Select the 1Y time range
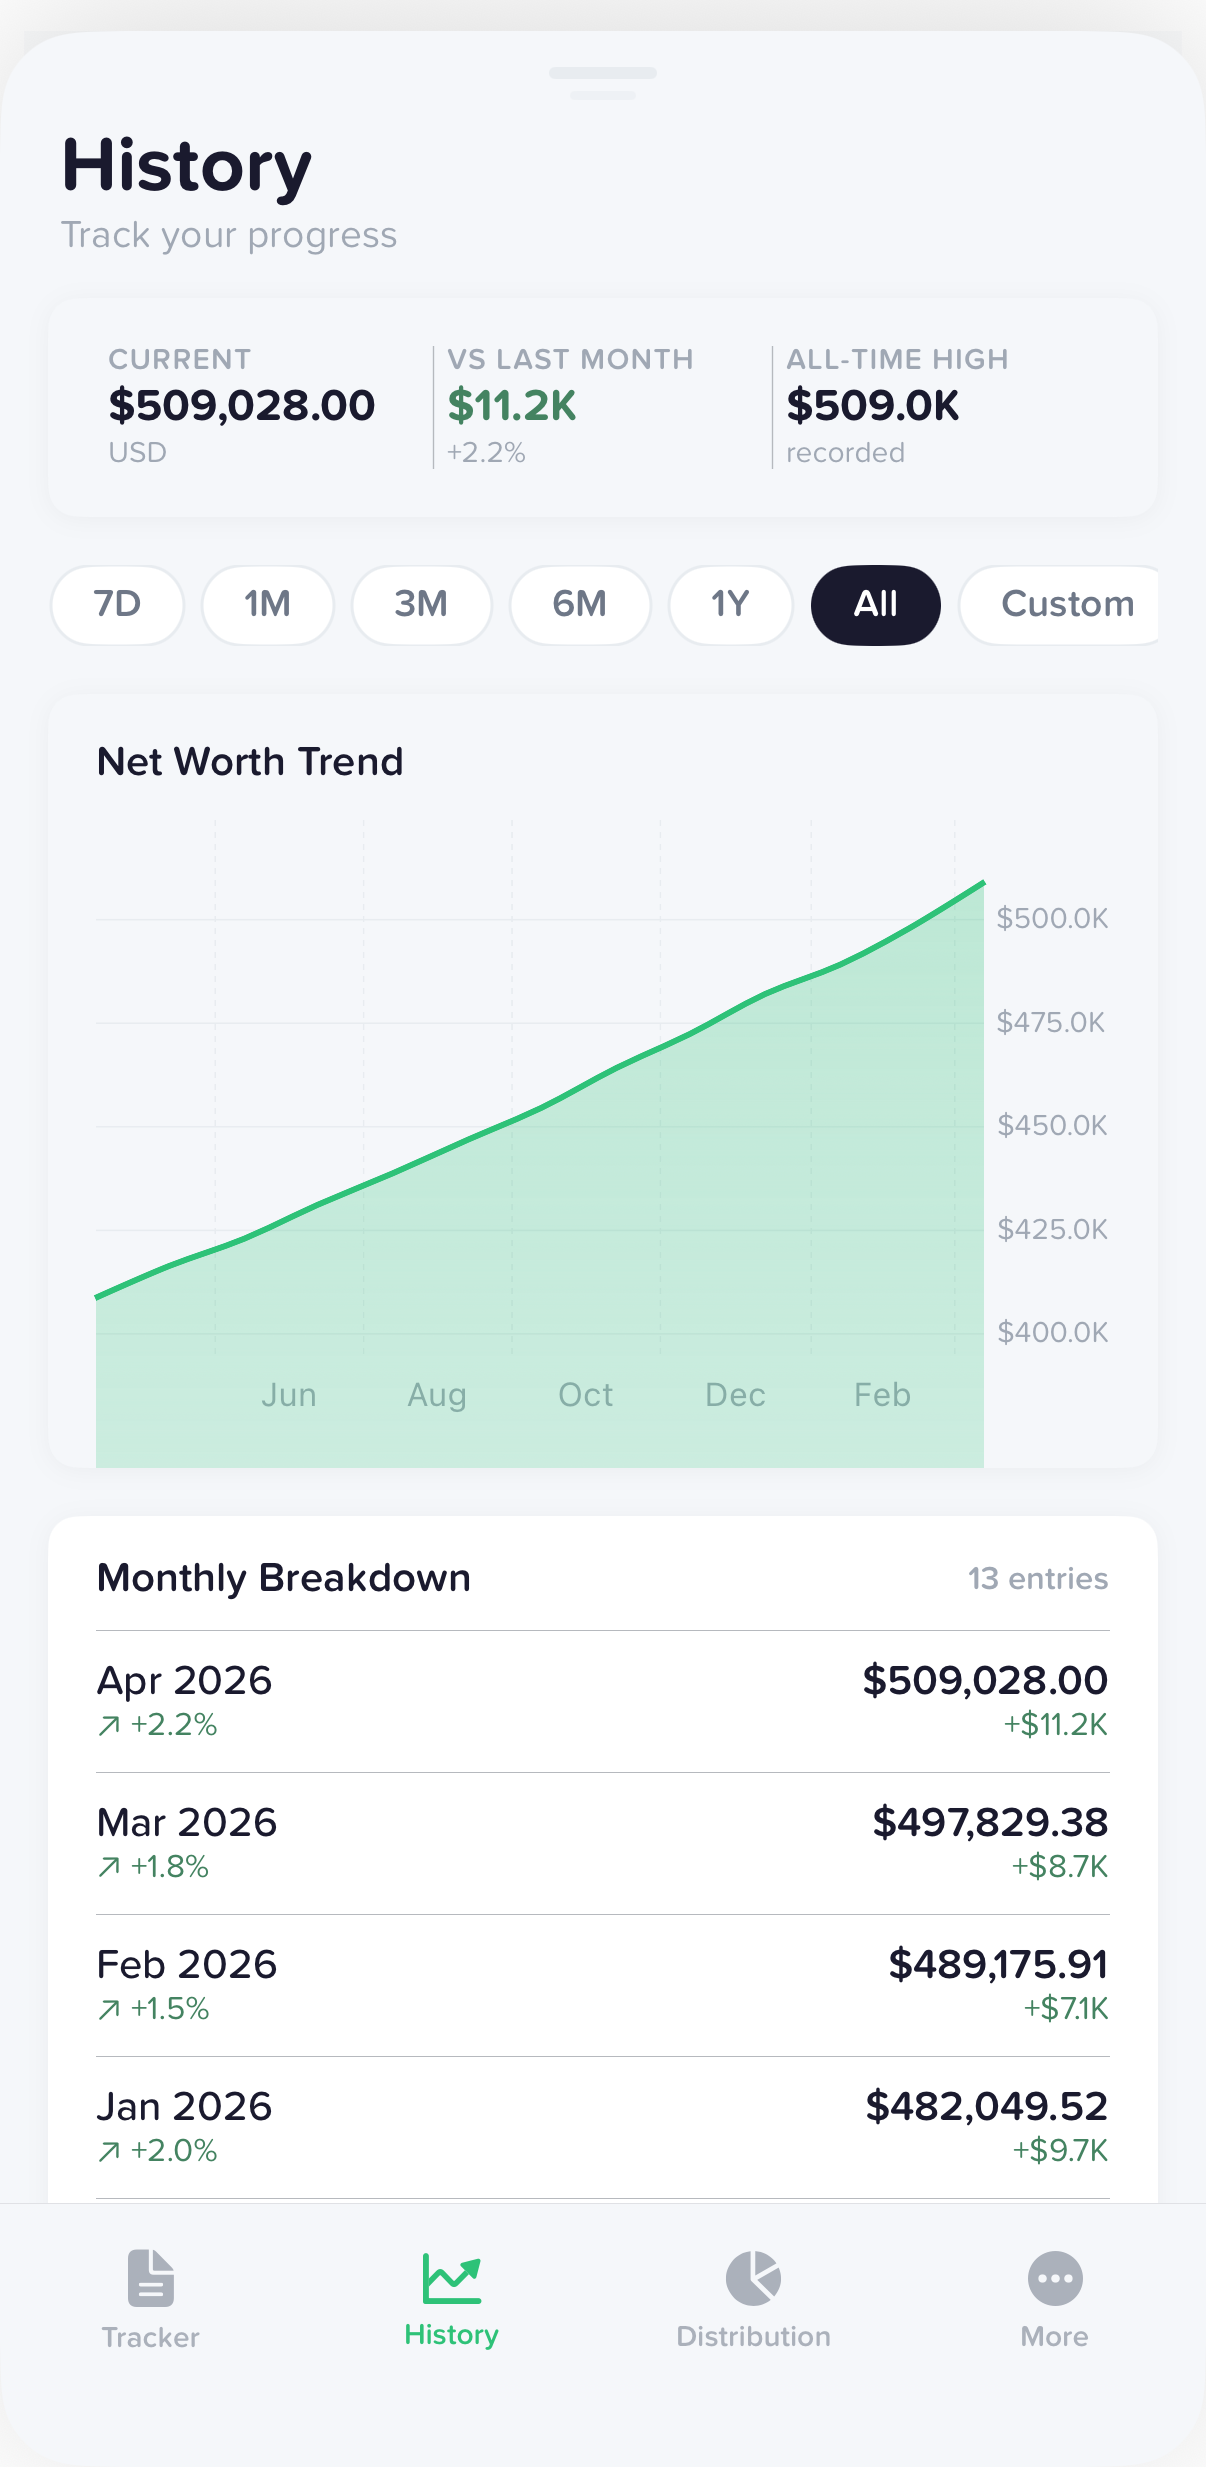This screenshot has height=2467, width=1206. 730,604
